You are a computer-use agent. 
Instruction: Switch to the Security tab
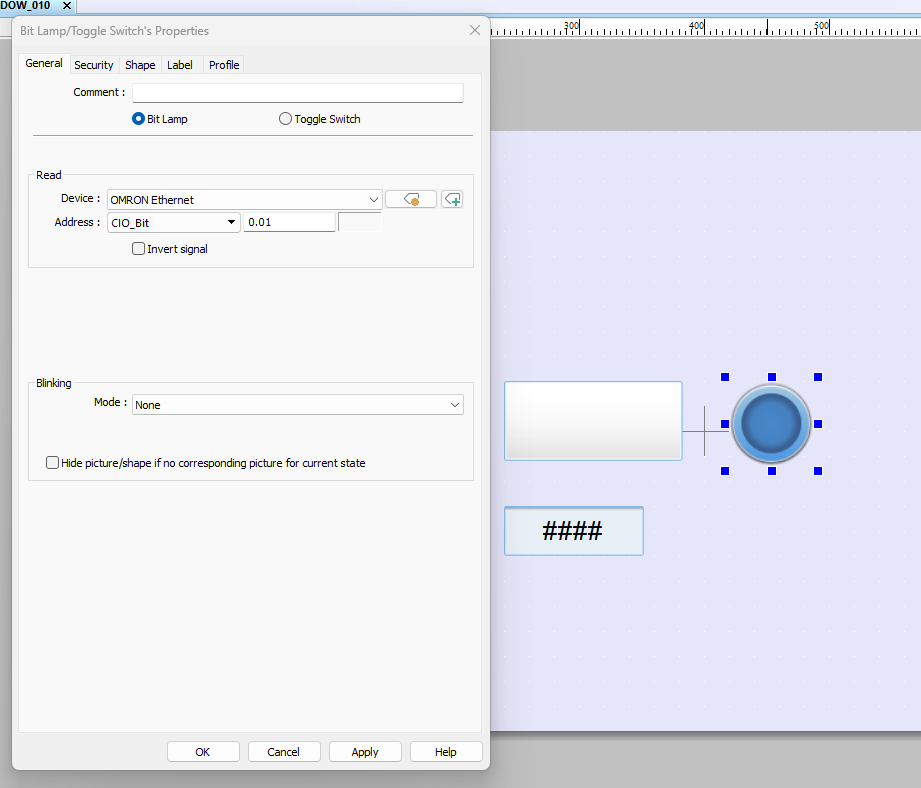[x=94, y=65]
